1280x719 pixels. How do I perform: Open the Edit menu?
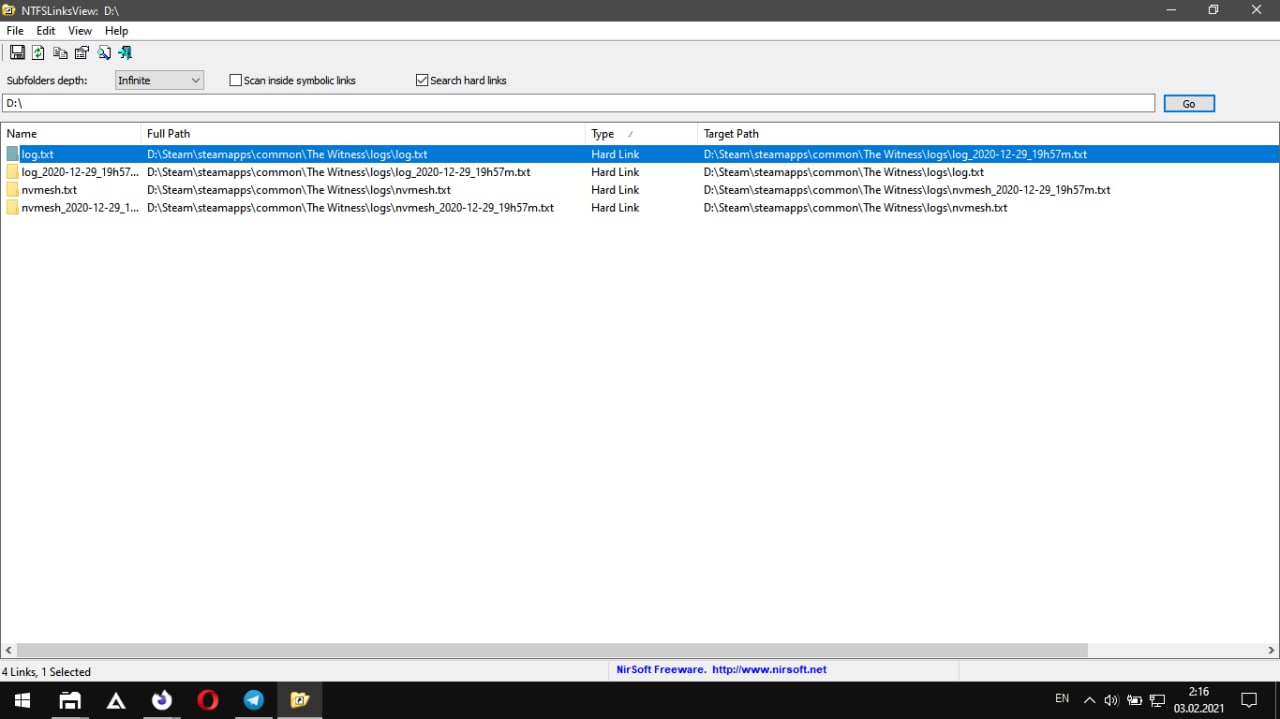click(x=46, y=31)
